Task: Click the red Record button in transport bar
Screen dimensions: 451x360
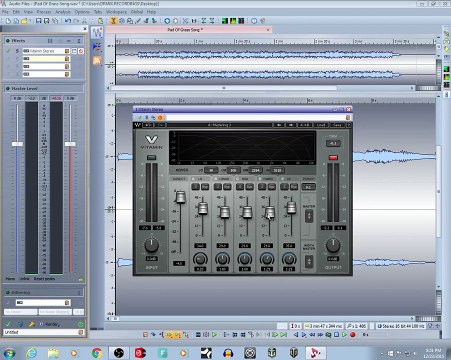Action: click(x=353, y=334)
